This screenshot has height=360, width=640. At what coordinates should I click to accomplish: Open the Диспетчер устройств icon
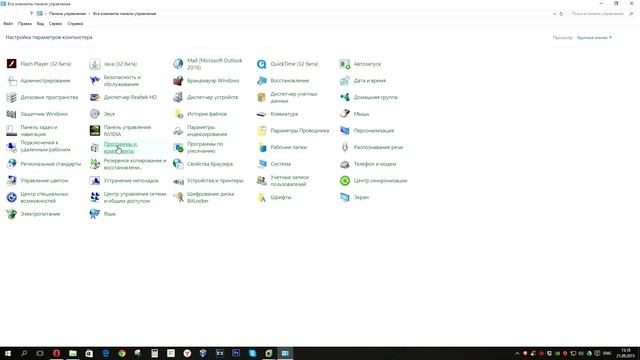(178, 97)
